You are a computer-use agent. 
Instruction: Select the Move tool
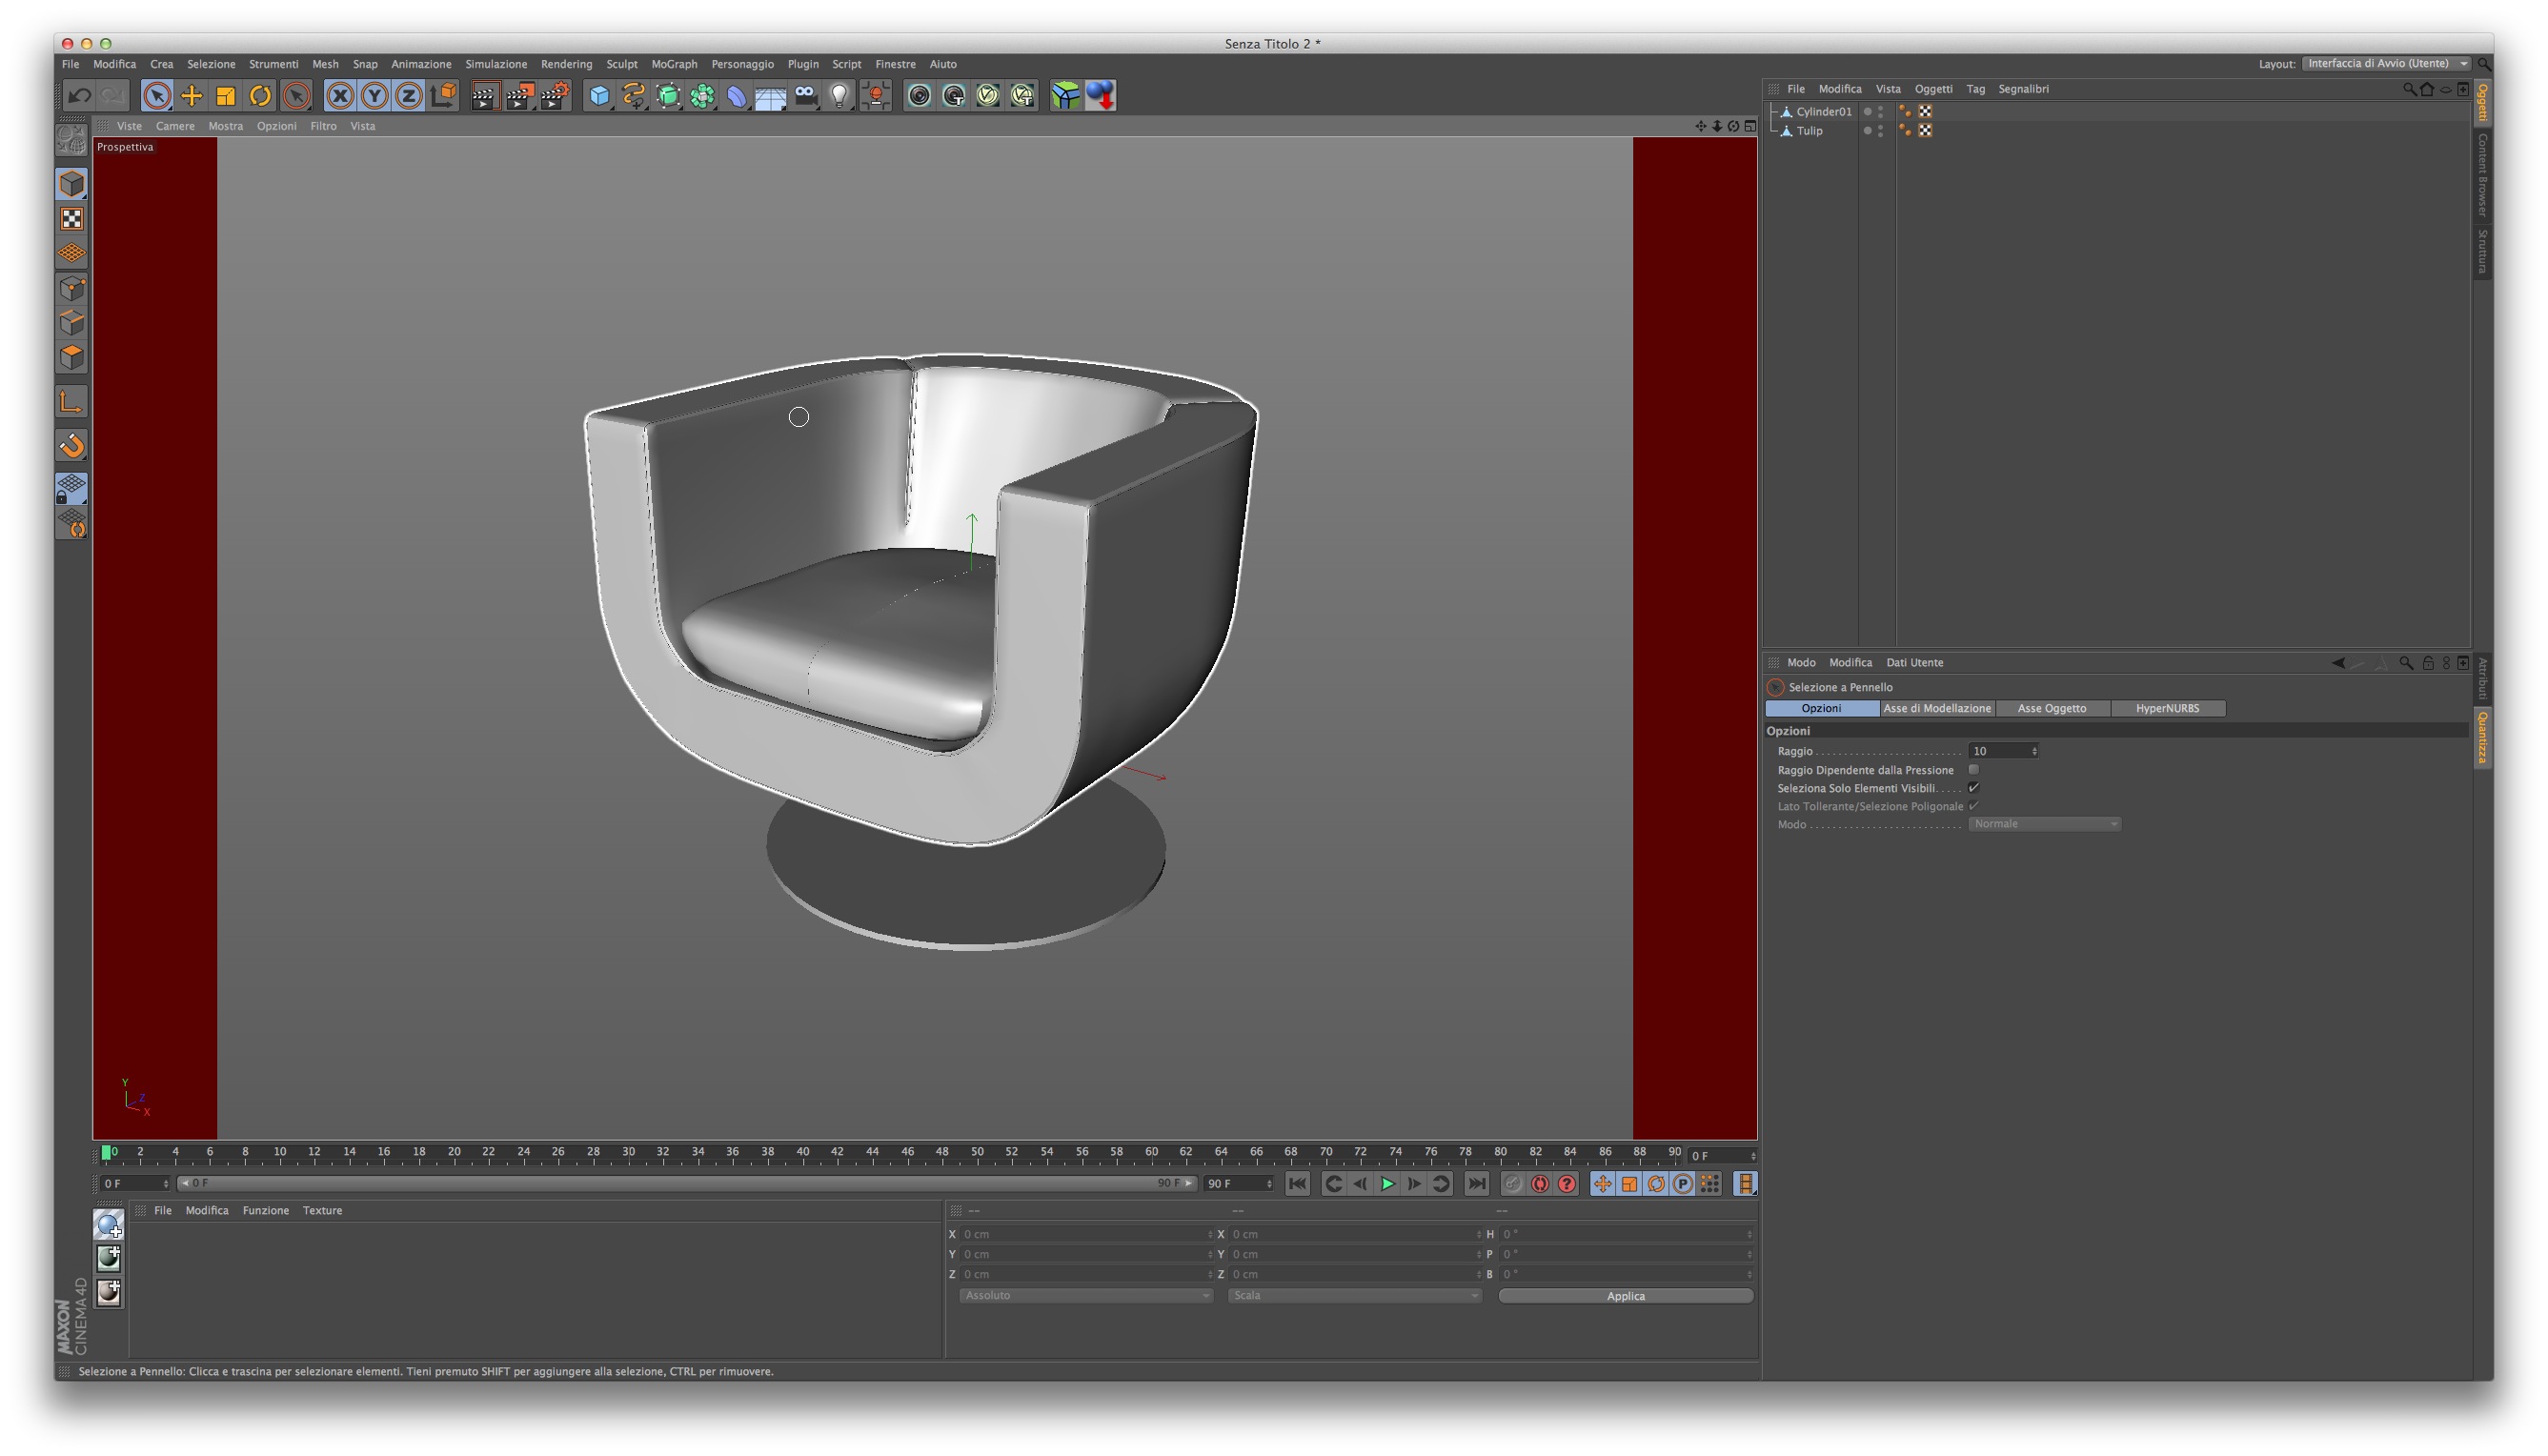[191, 96]
